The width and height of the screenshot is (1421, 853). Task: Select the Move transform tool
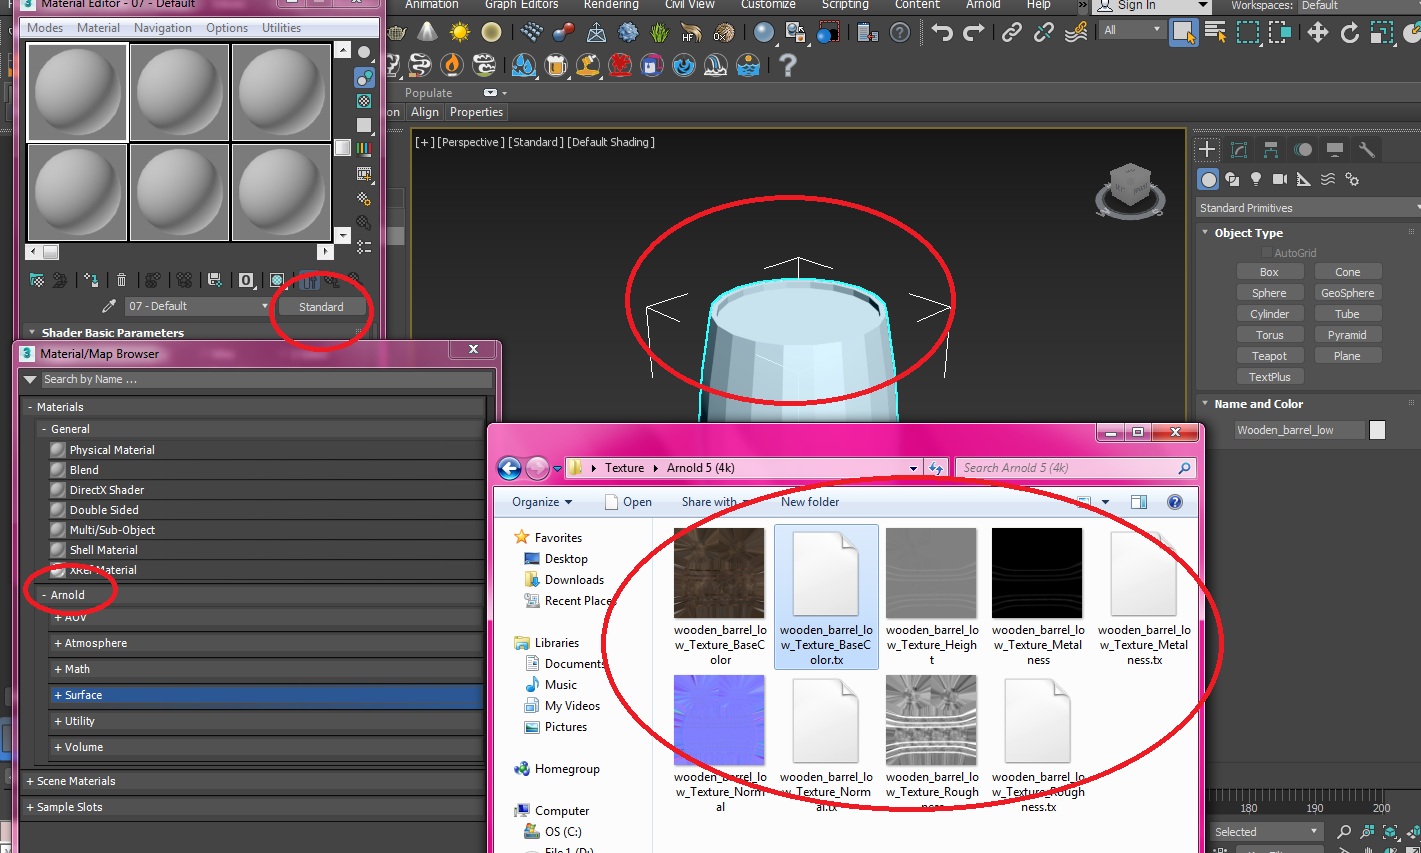(1317, 33)
